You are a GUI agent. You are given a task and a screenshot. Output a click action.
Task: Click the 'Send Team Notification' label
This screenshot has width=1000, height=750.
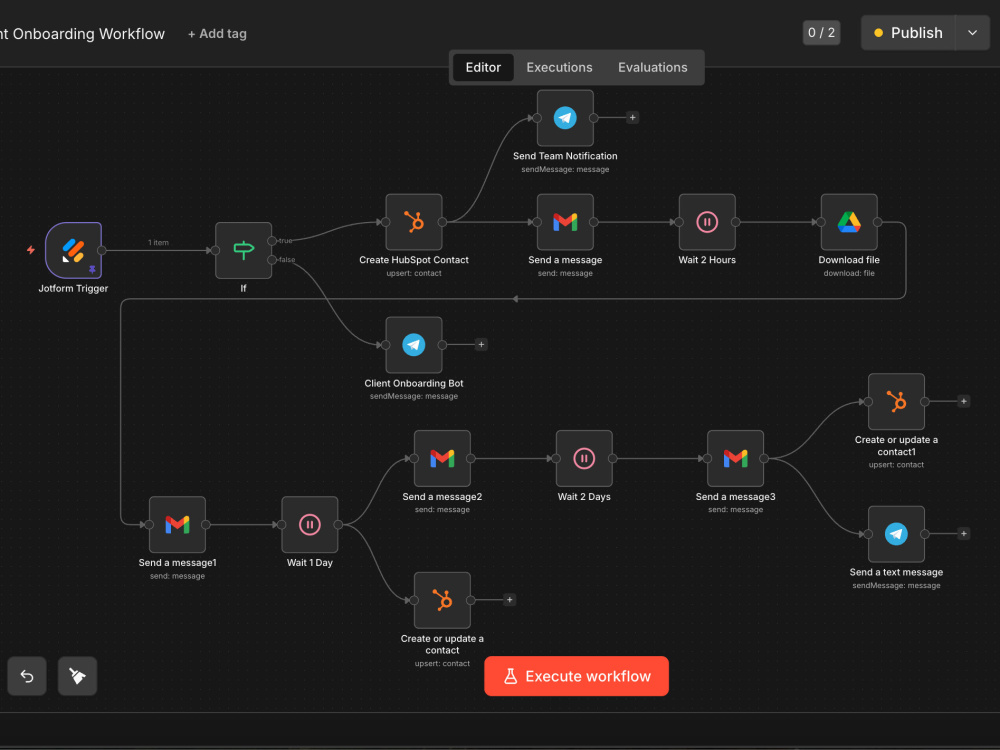[x=565, y=156]
